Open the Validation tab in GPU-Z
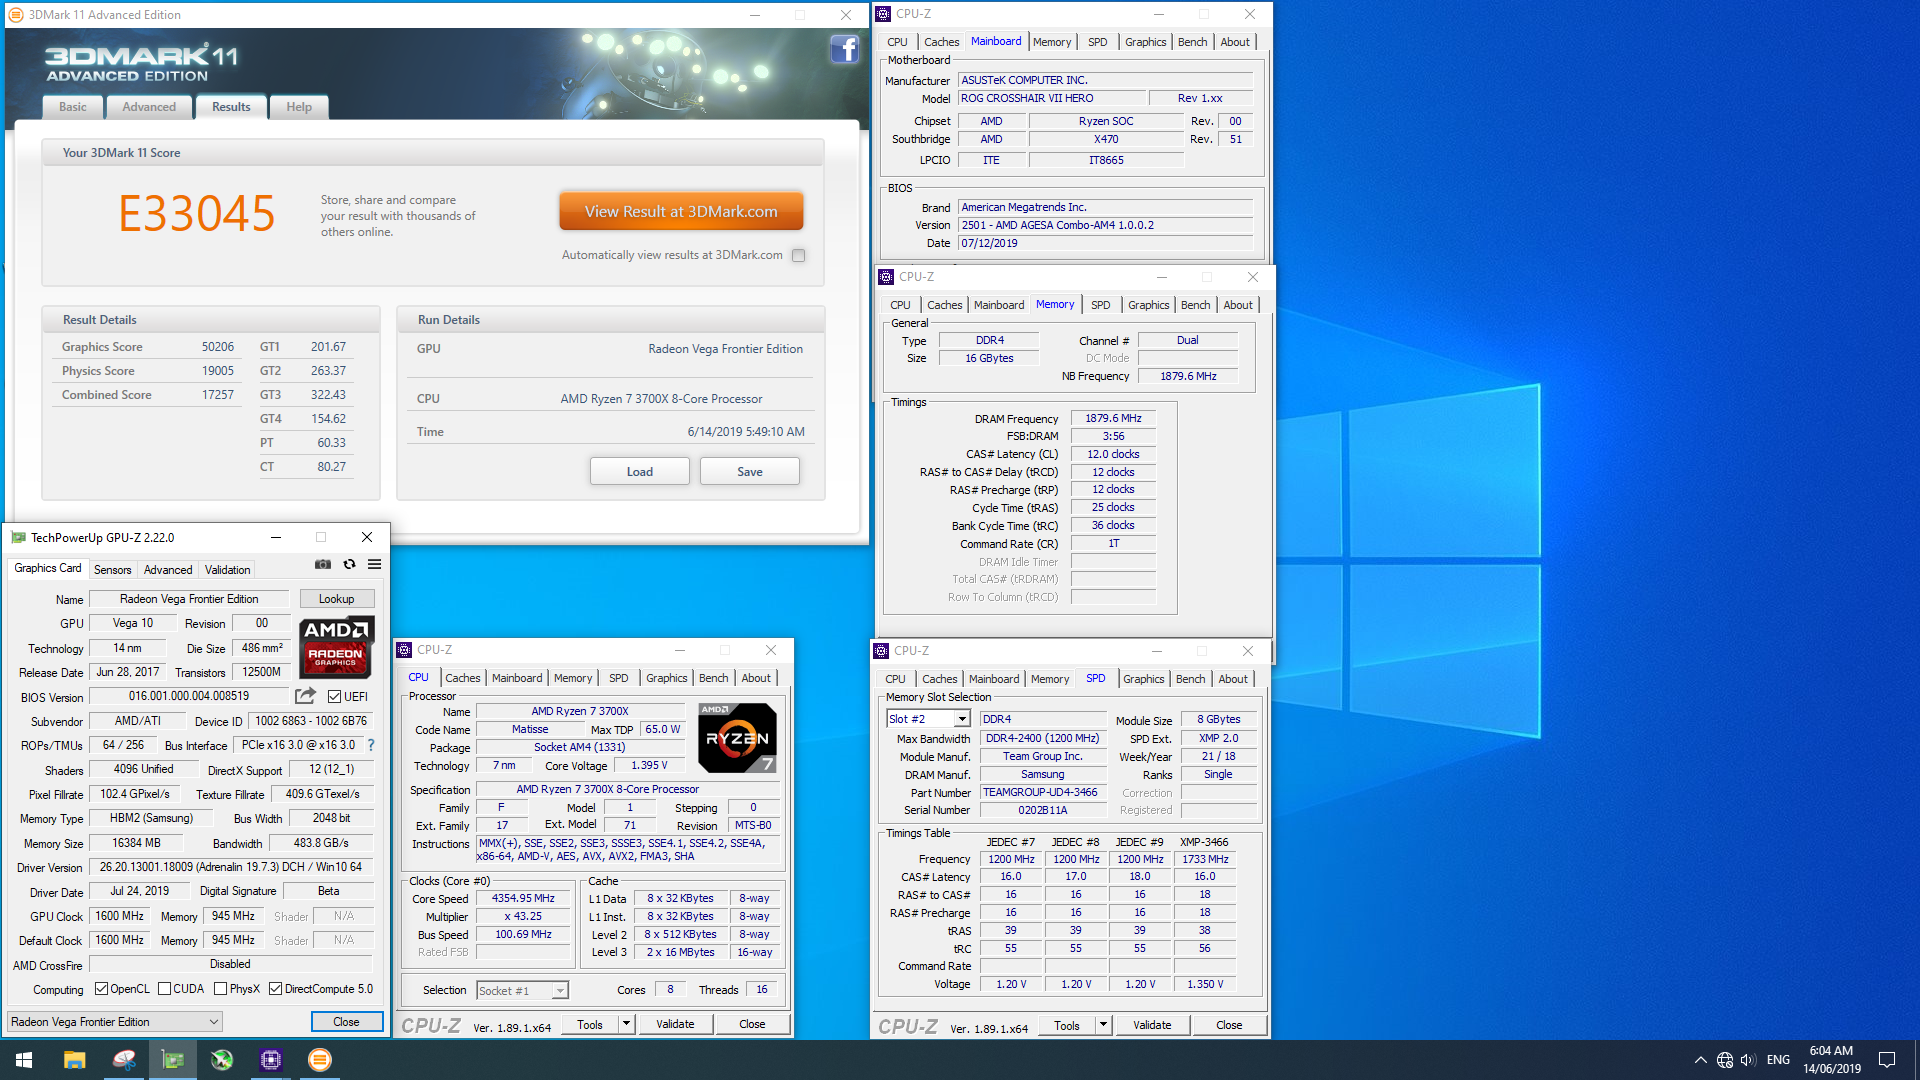The image size is (1920, 1080). coord(228,570)
